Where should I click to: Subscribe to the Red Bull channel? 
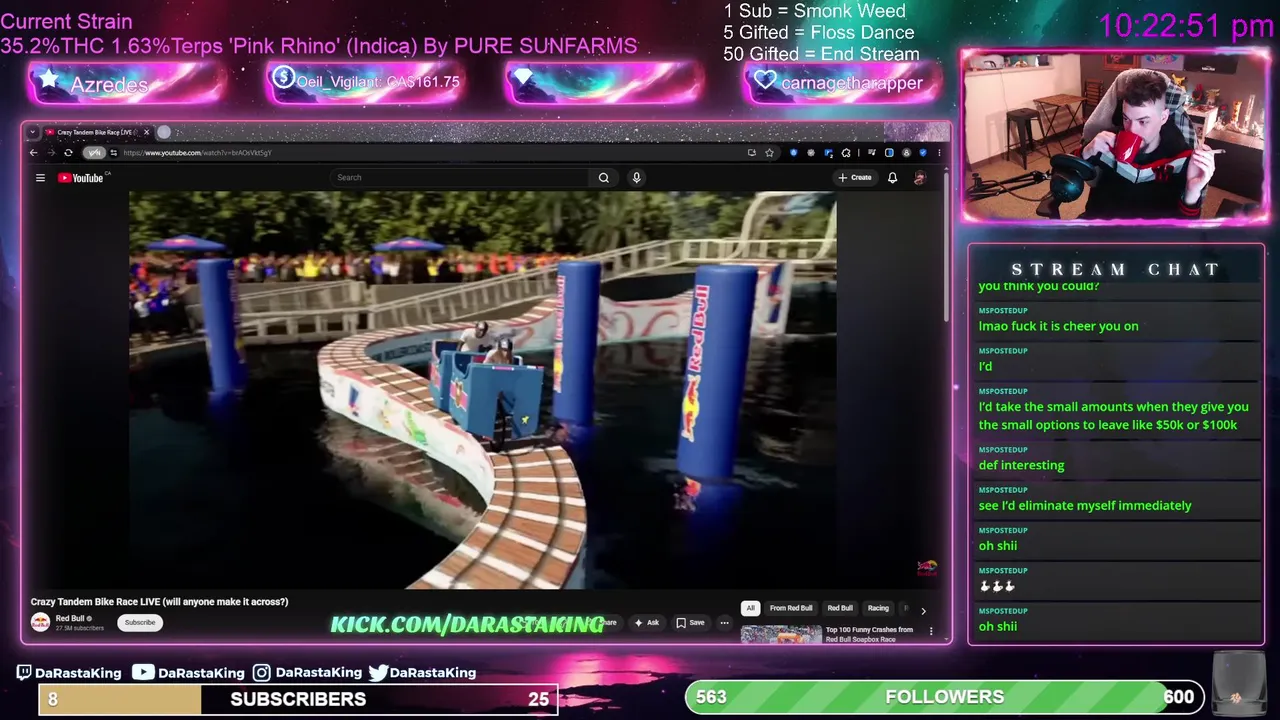point(140,623)
